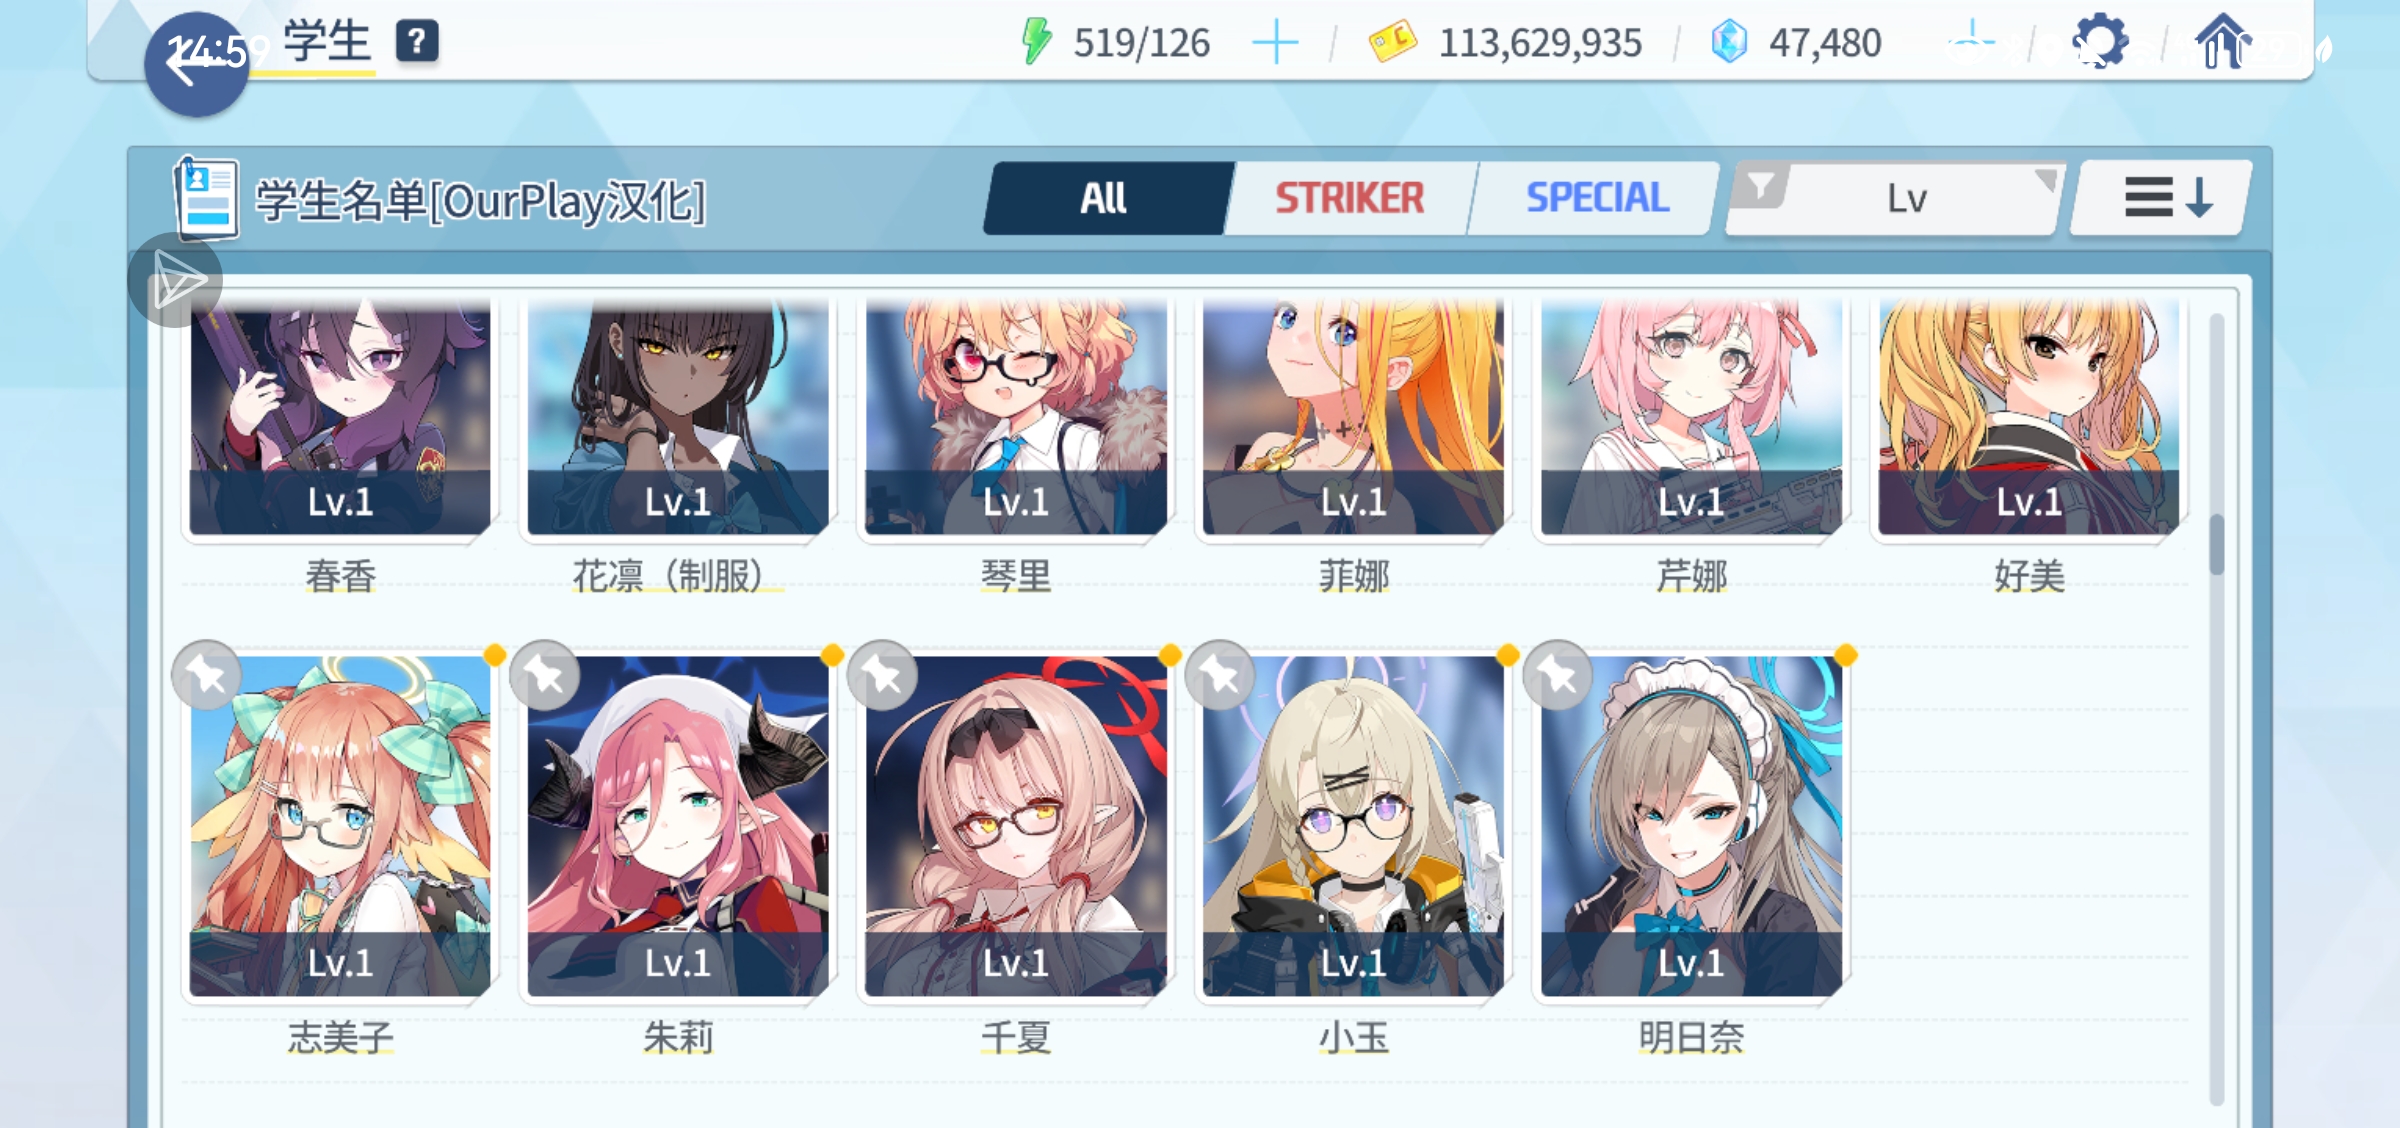Tap the plus icon to add energy
2400x1128 pixels.
[1275, 43]
